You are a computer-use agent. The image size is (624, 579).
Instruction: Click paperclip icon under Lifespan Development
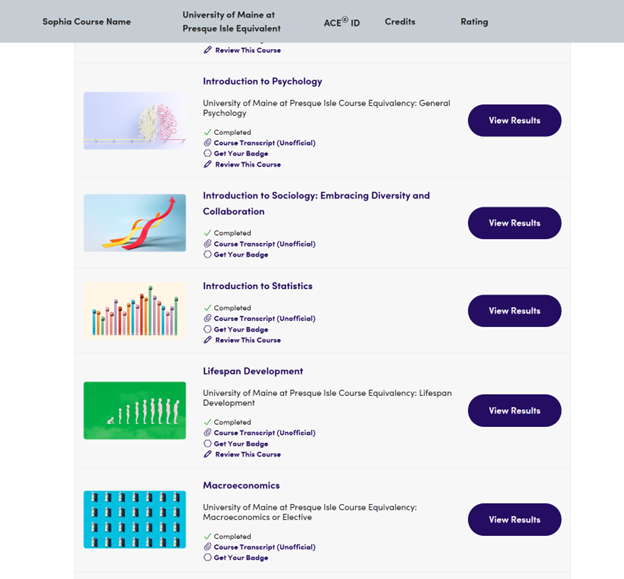coord(208,433)
